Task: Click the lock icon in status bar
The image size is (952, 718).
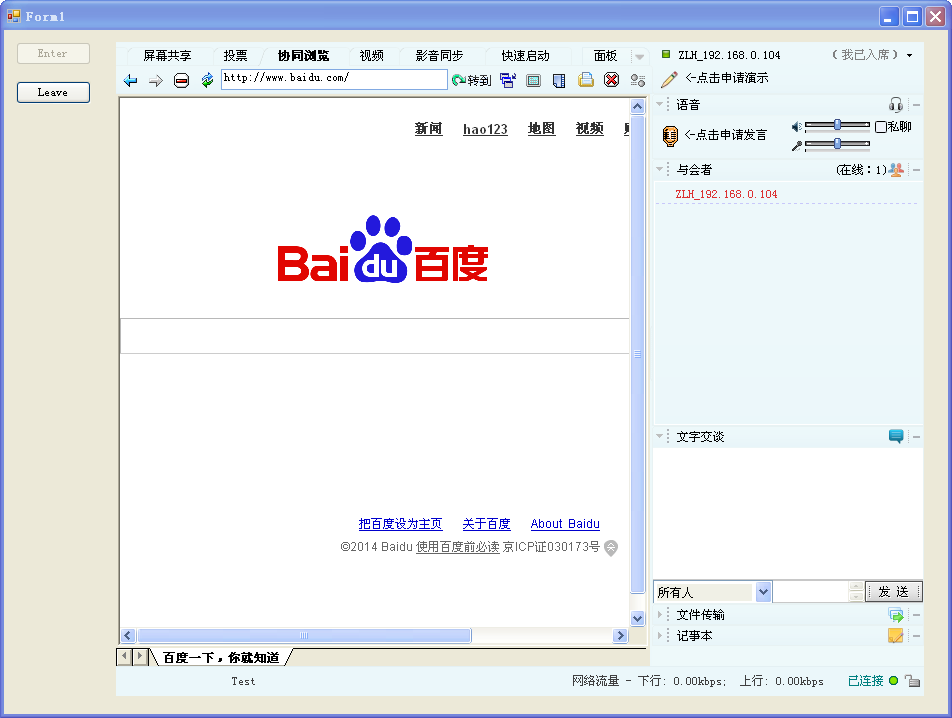Action: point(912,681)
